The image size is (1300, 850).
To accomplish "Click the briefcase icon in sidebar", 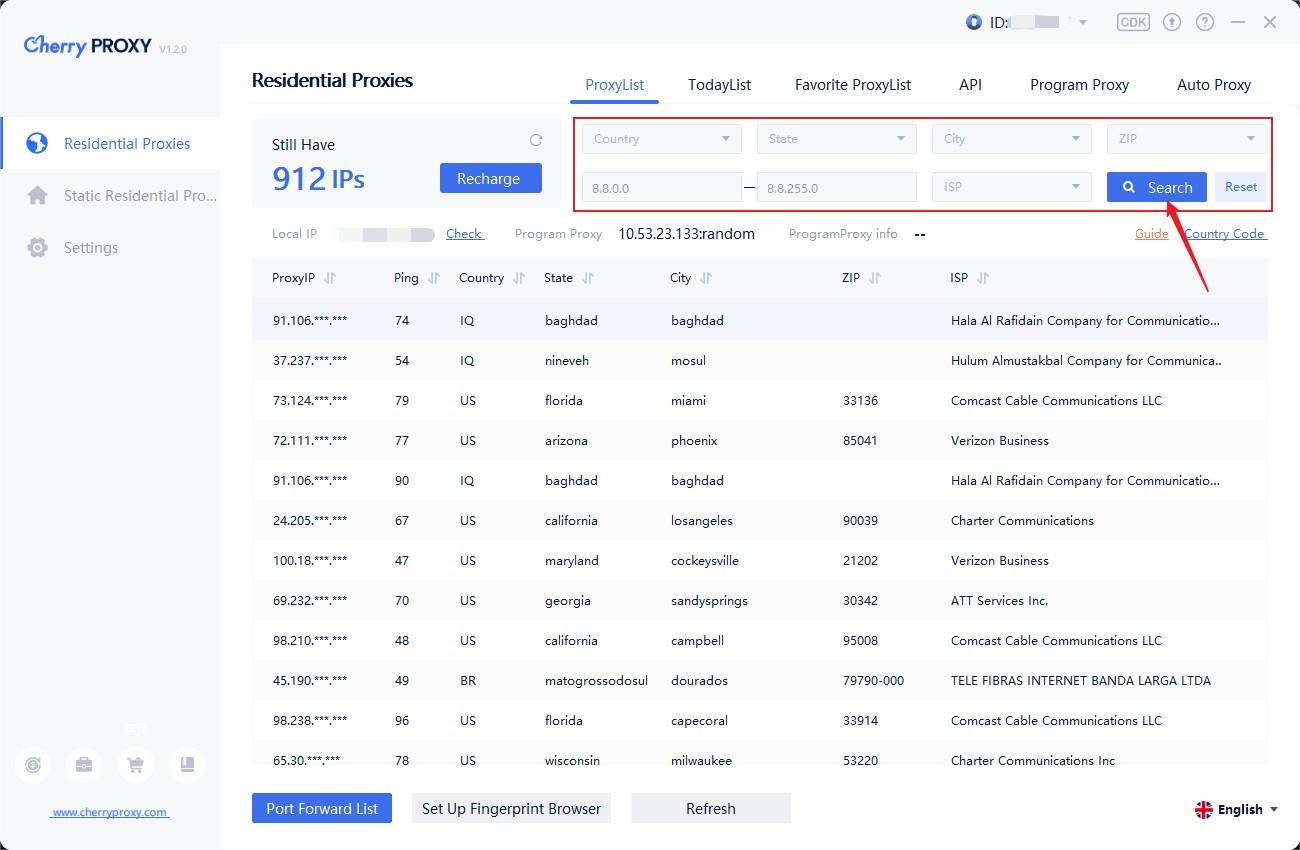I will (84, 765).
